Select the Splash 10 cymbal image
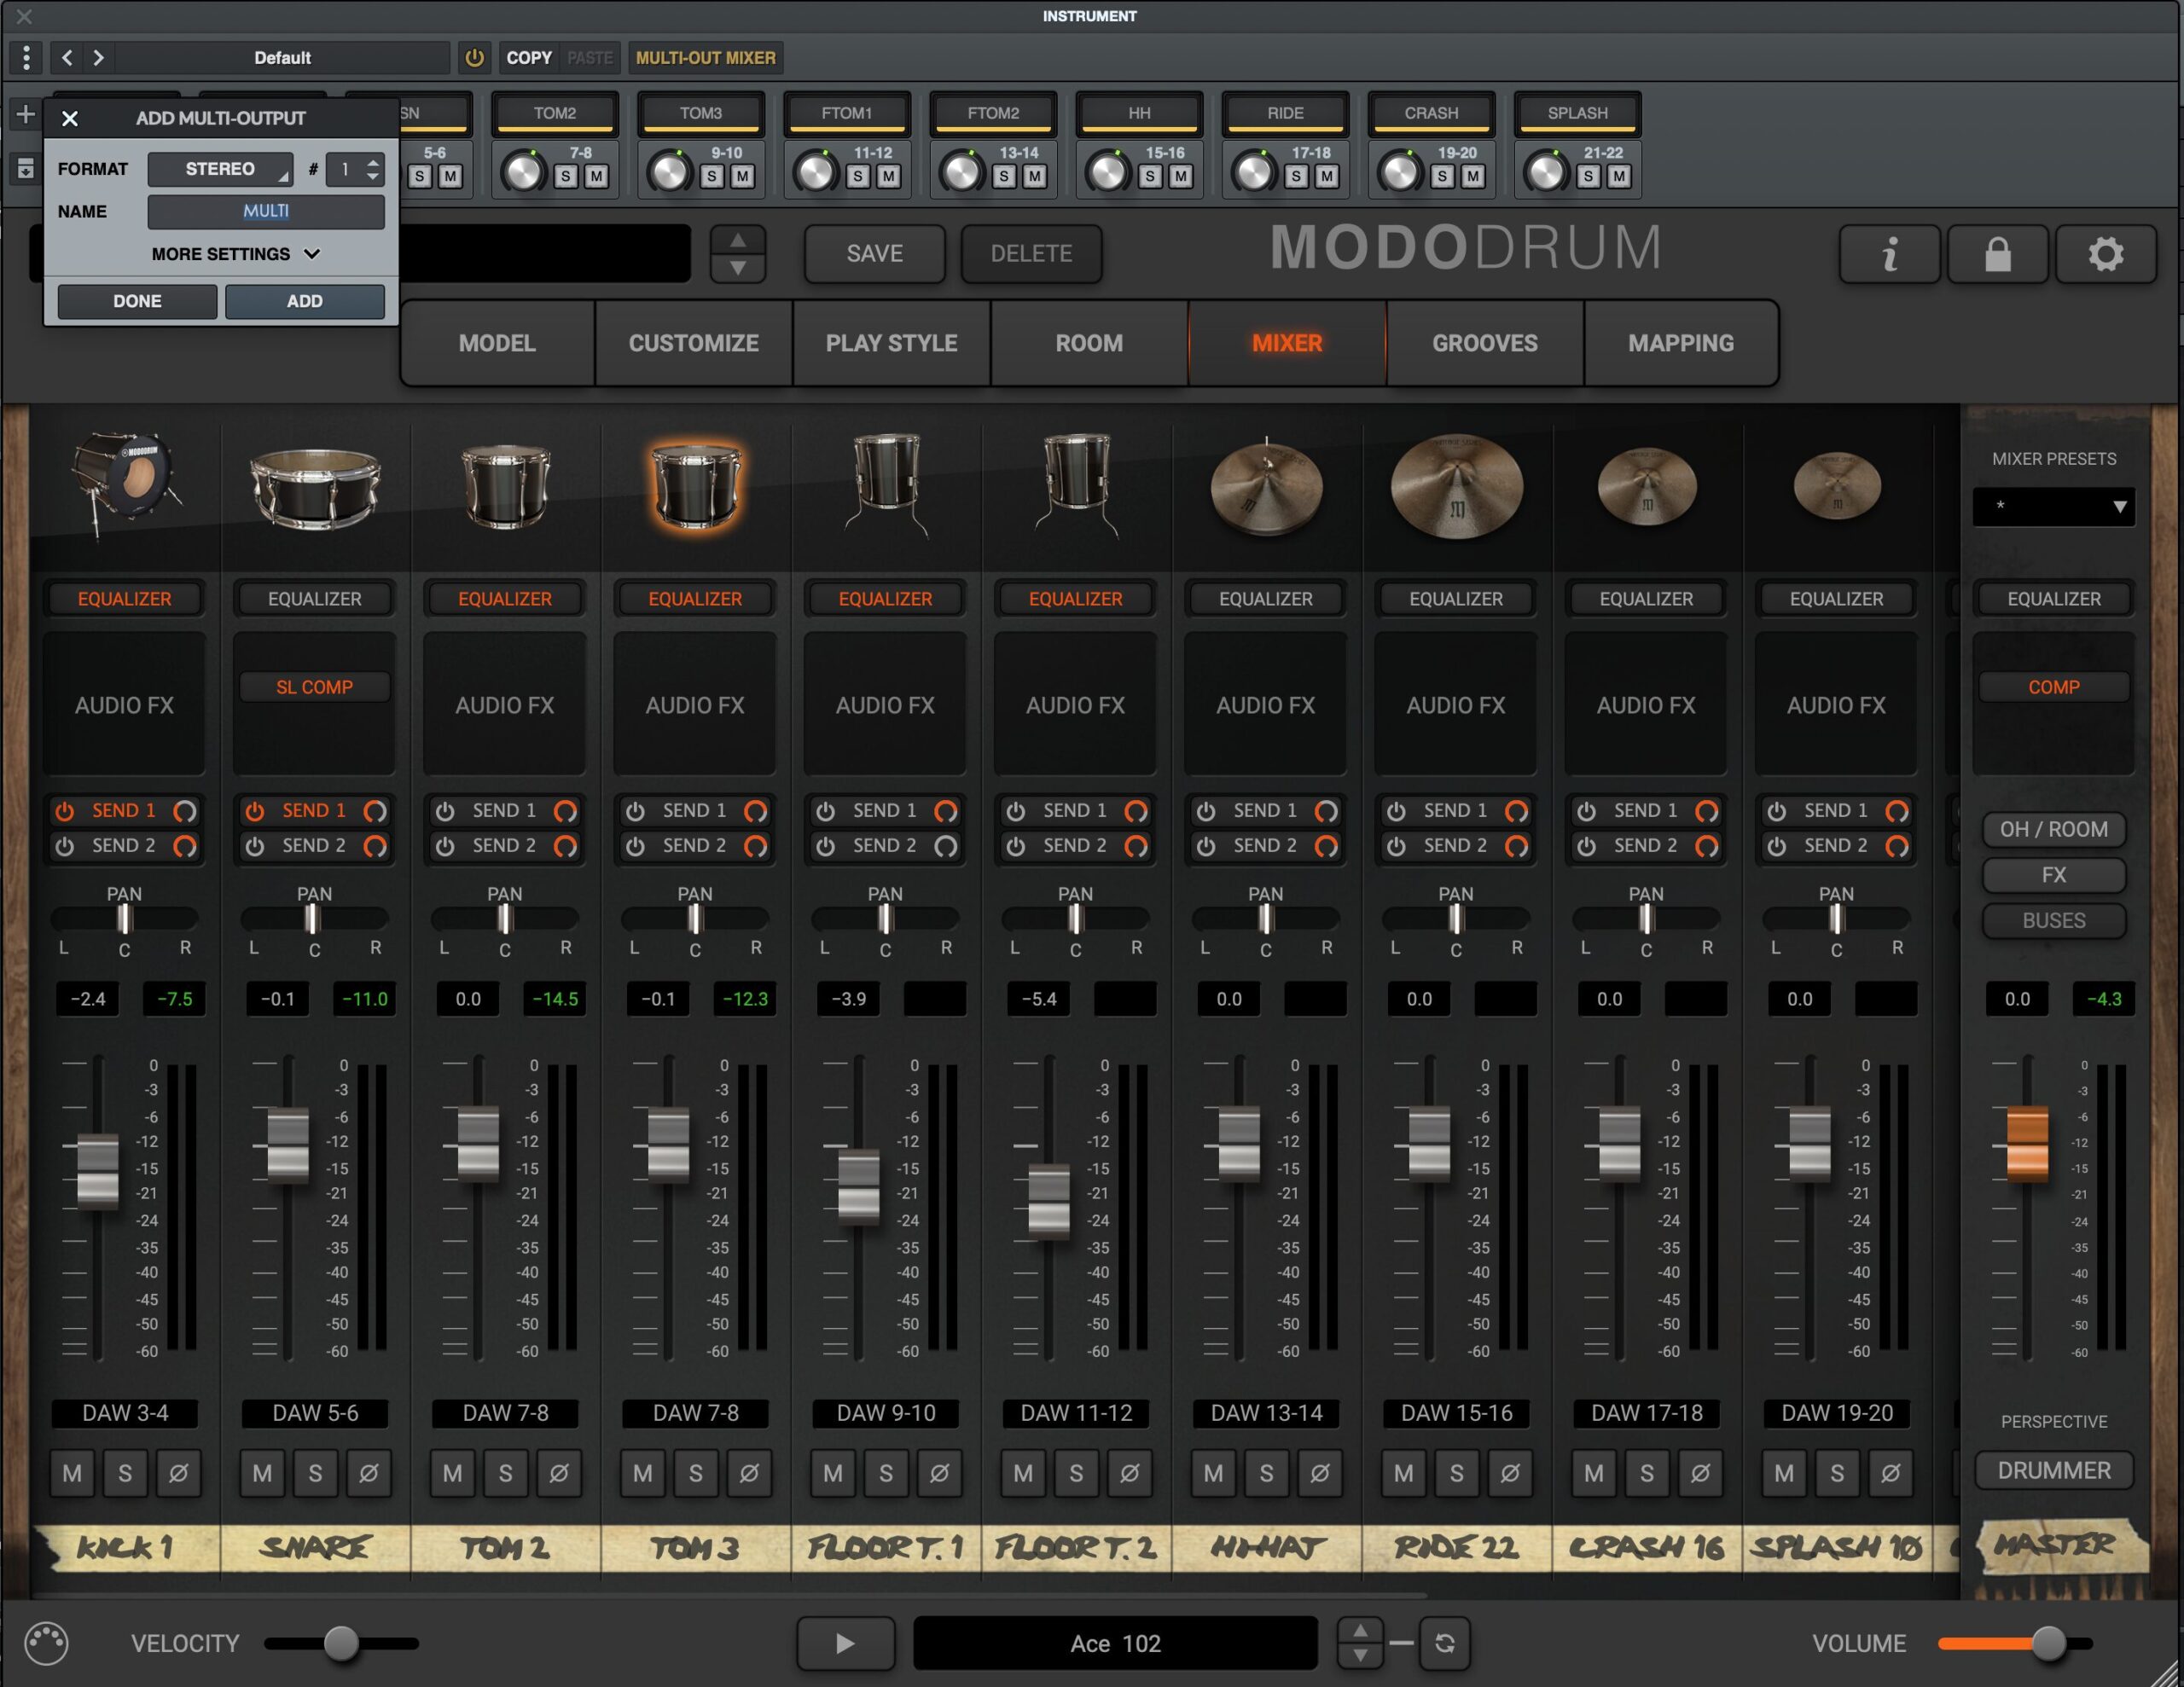Image resolution: width=2184 pixels, height=1687 pixels. [1837, 487]
